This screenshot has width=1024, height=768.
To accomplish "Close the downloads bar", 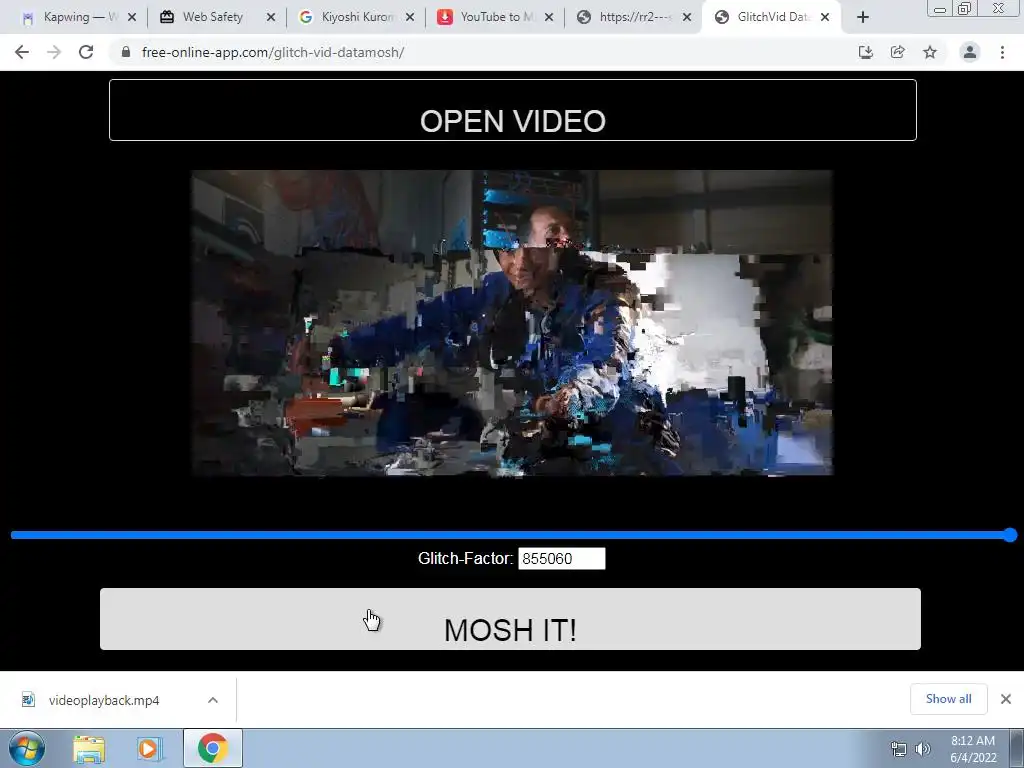I will click(x=1006, y=699).
